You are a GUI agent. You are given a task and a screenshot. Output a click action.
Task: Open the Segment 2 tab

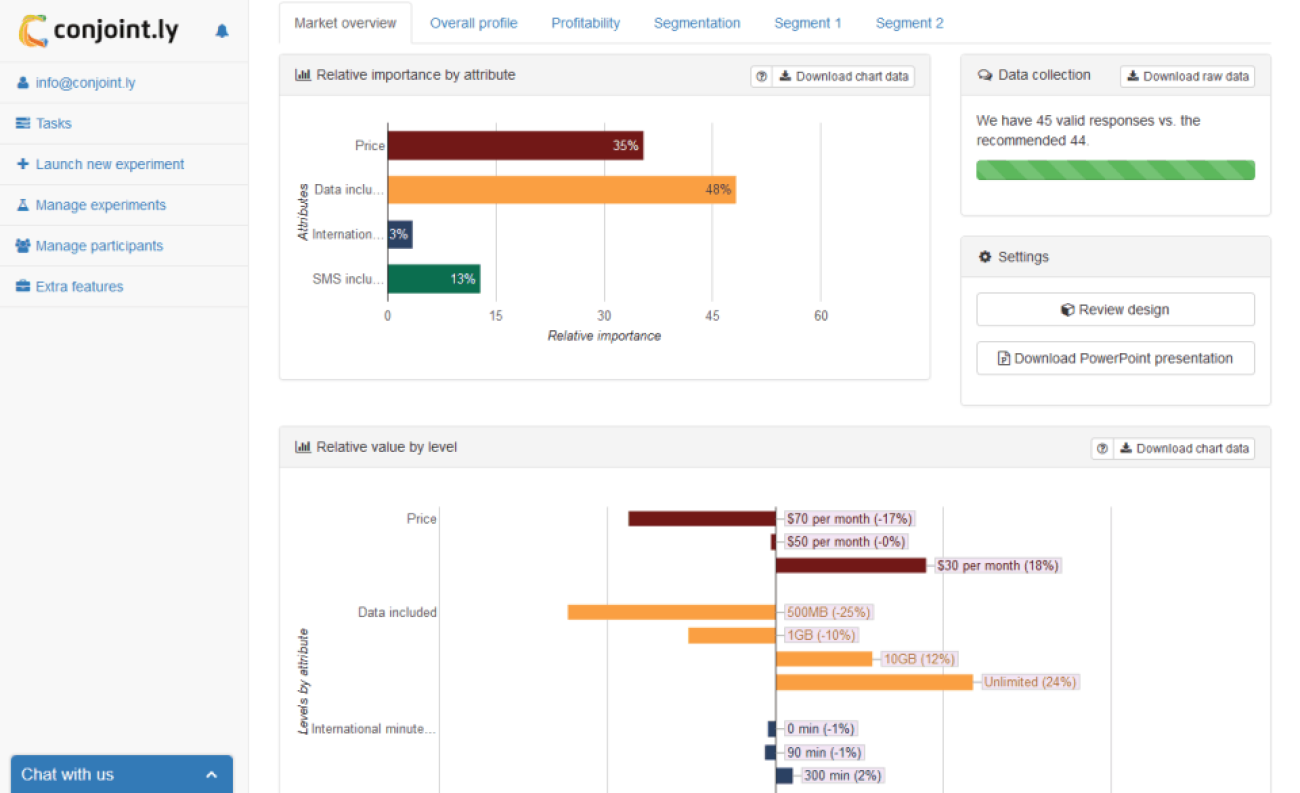tap(909, 23)
